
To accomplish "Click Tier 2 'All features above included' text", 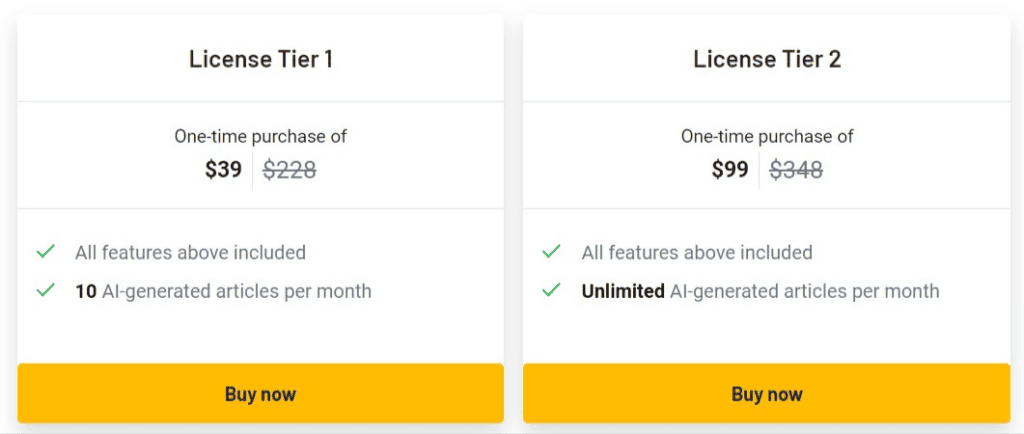I will point(697,252).
